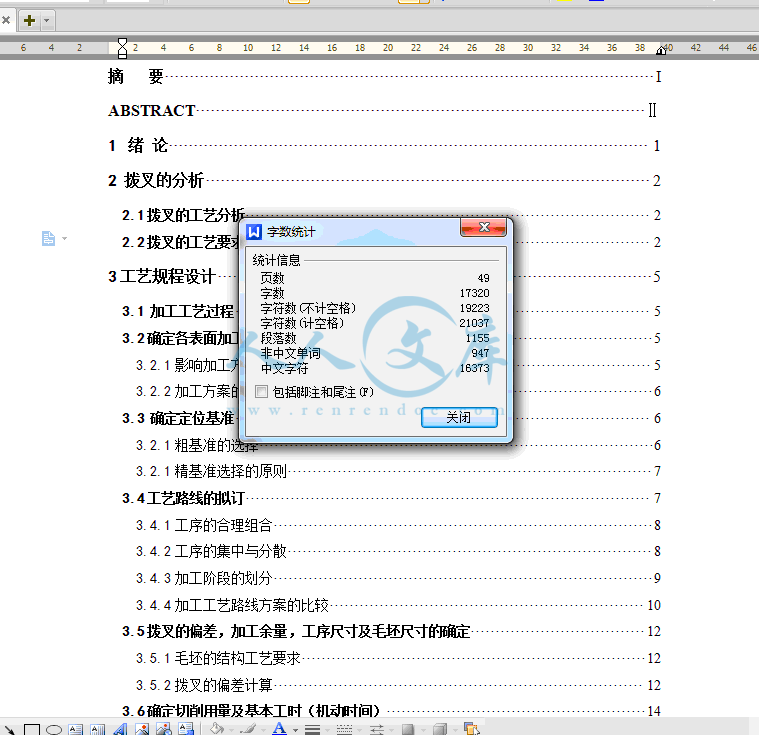Click the 非中文单词 value 947
This screenshot has height=735, width=759.
tap(480, 353)
